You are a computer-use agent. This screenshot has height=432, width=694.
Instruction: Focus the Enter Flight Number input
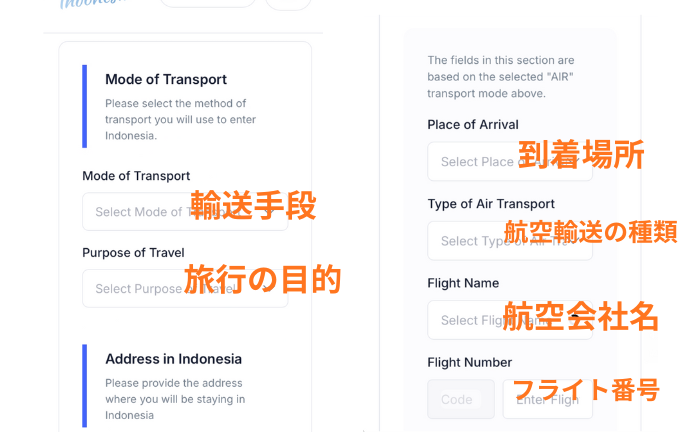(547, 399)
